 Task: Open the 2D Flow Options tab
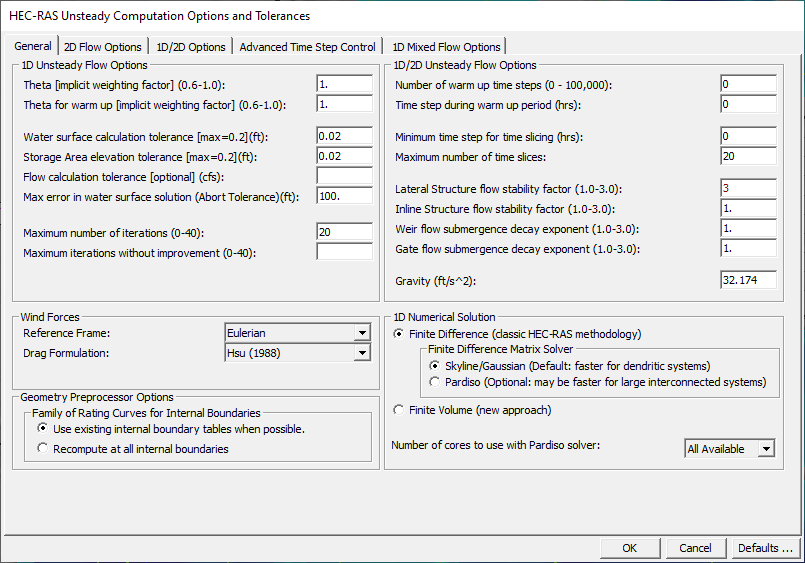coord(103,47)
